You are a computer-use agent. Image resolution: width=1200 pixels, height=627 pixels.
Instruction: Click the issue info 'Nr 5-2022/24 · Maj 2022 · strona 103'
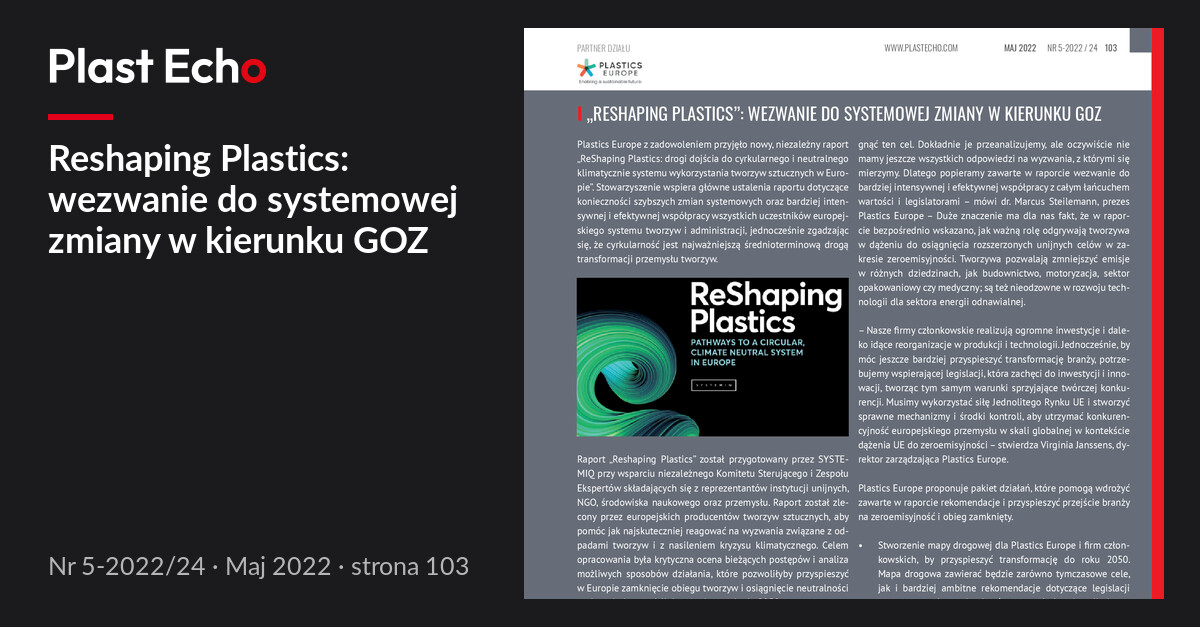point(258,566)
